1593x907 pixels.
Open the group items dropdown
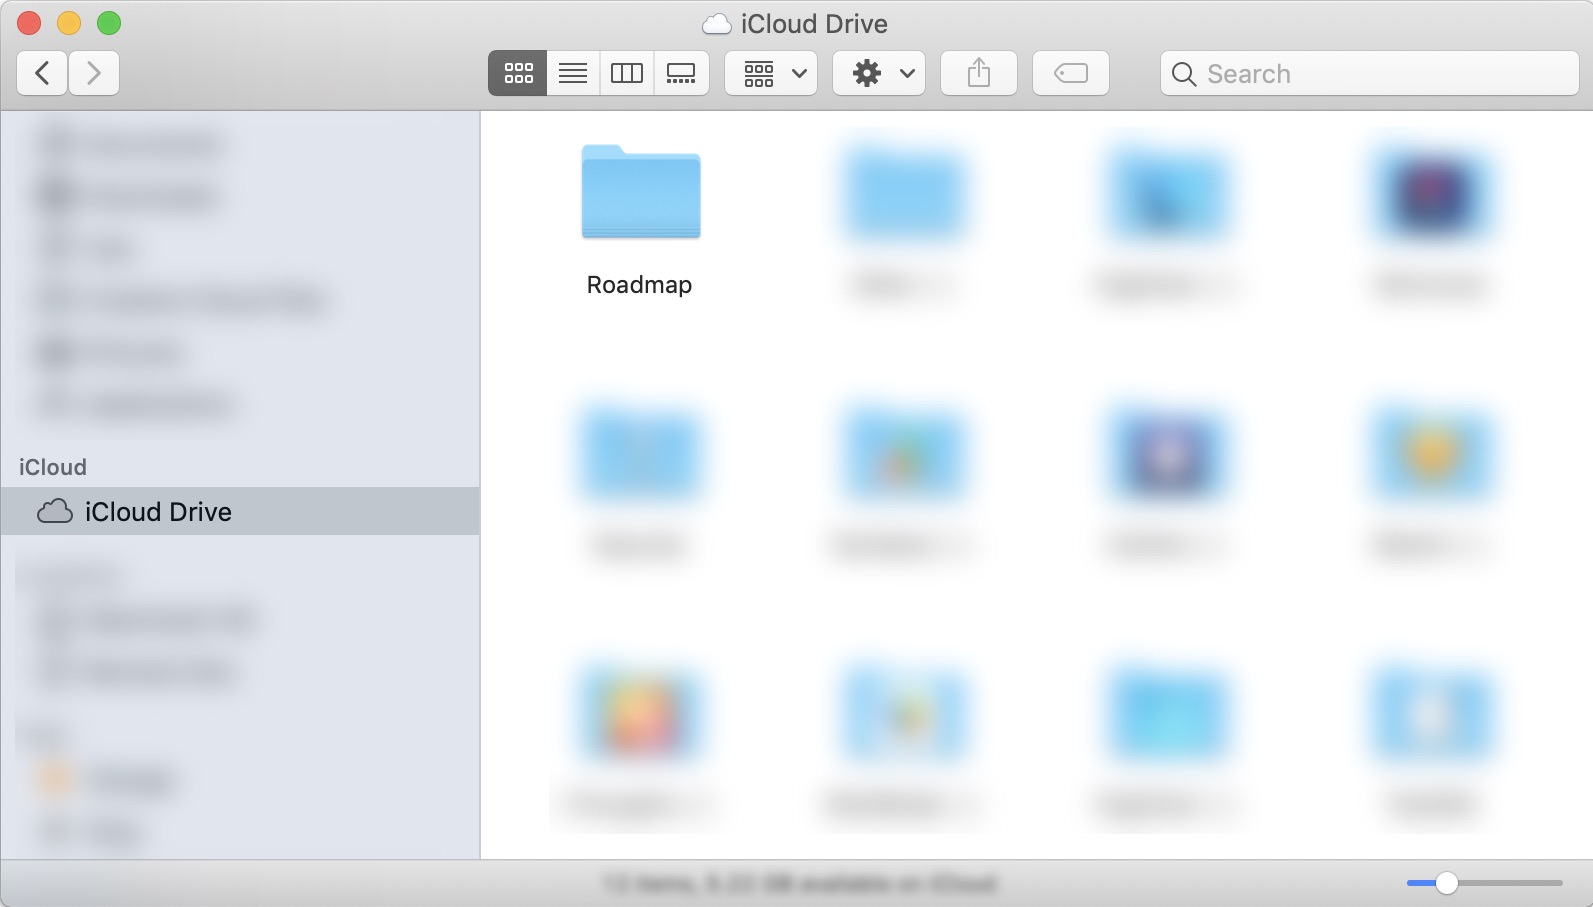pos(771,73)
